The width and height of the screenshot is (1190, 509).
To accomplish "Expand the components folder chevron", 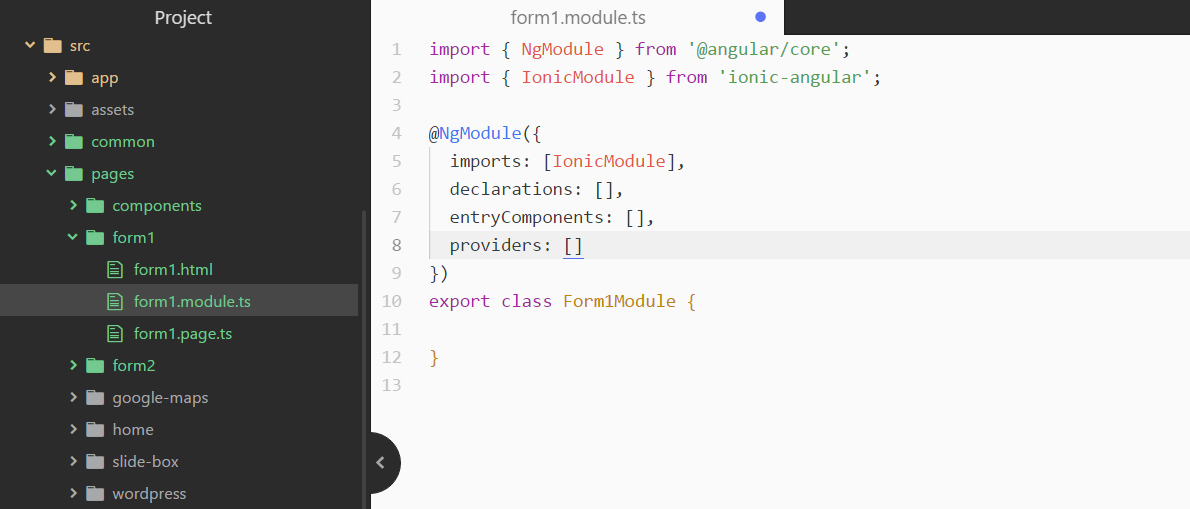I will pos(73,206).
